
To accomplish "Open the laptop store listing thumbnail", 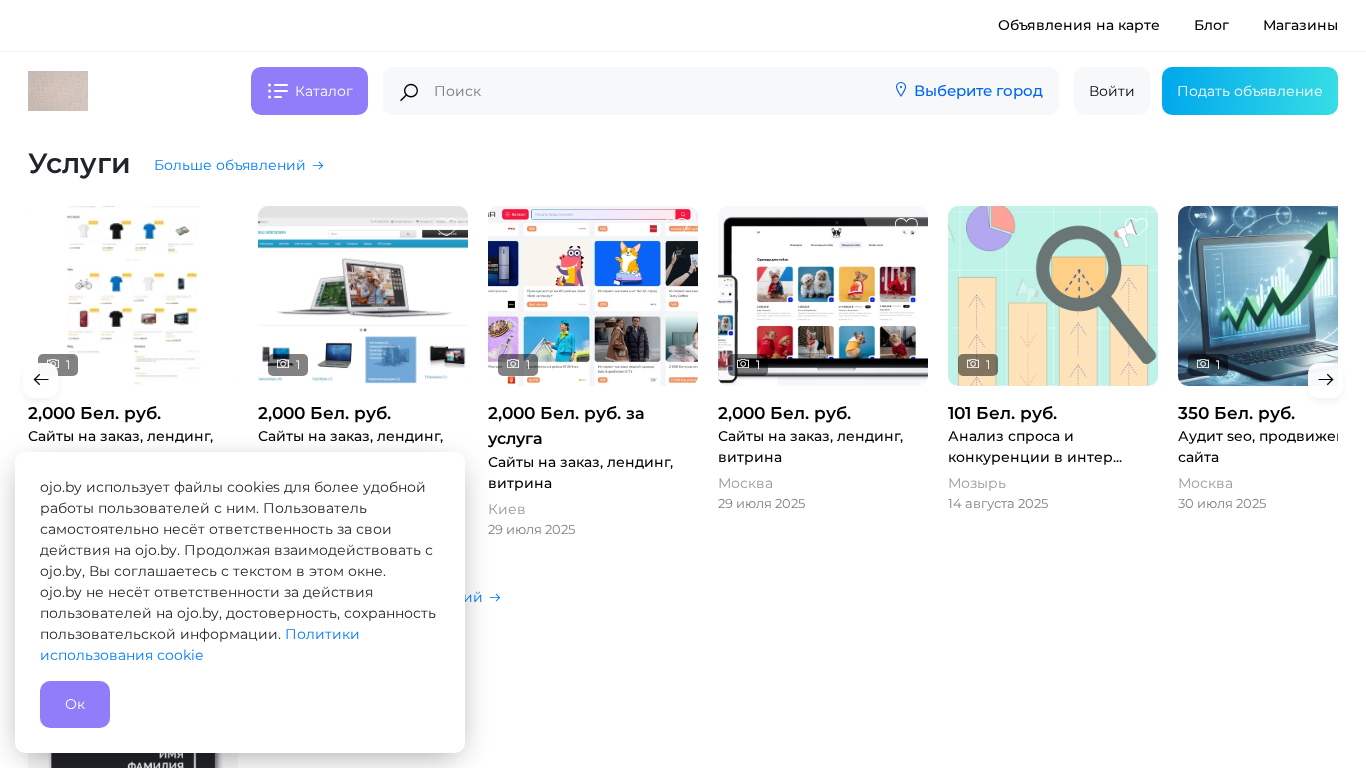I will (363, 296).
